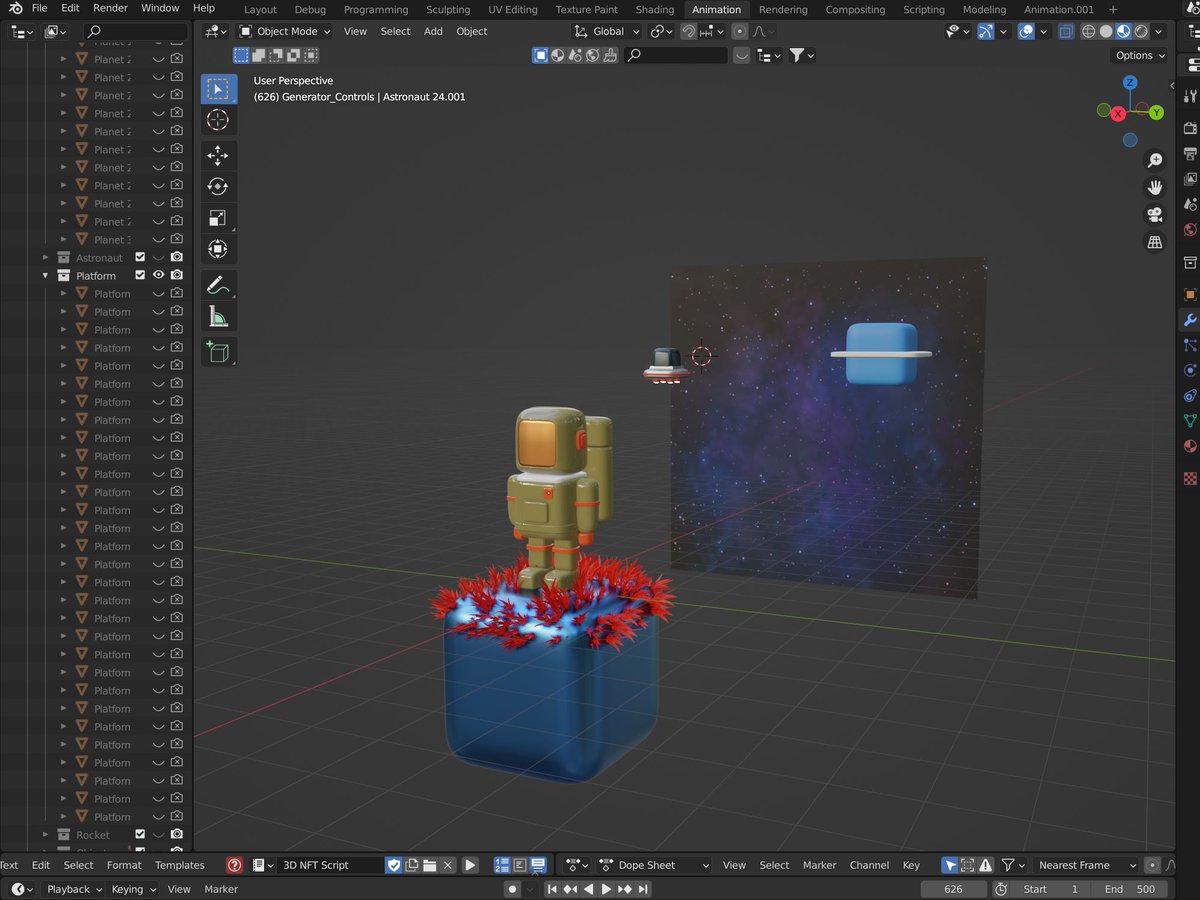
Task: Activate the Annotate tool
Action: pos(218,285)
